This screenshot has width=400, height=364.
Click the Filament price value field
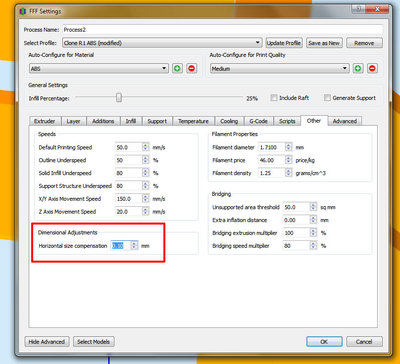[x=272, y=160]
